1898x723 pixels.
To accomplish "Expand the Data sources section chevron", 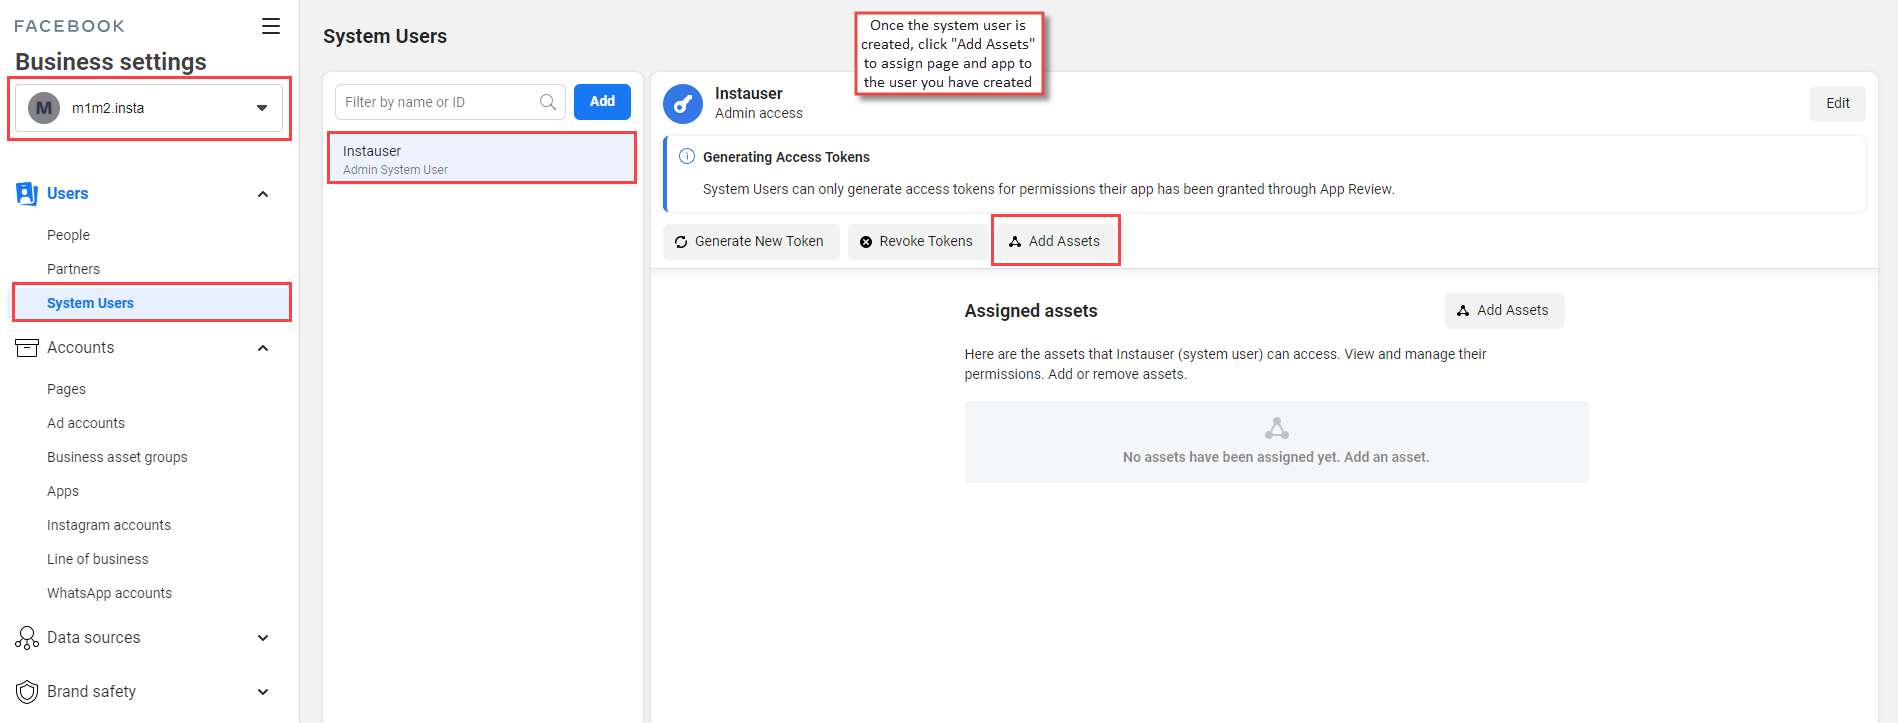I will pos(263,638).
